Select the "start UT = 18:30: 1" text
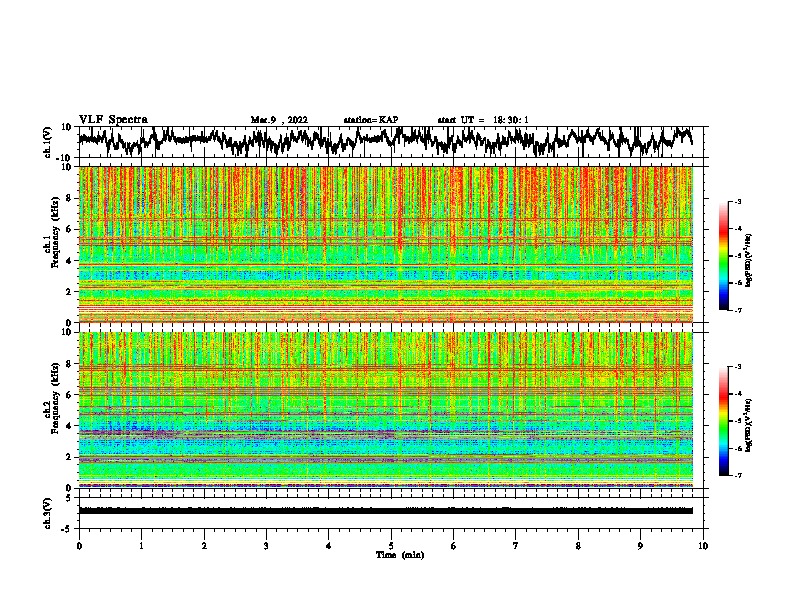Viewport: 792px width, 612px height. 483,120
